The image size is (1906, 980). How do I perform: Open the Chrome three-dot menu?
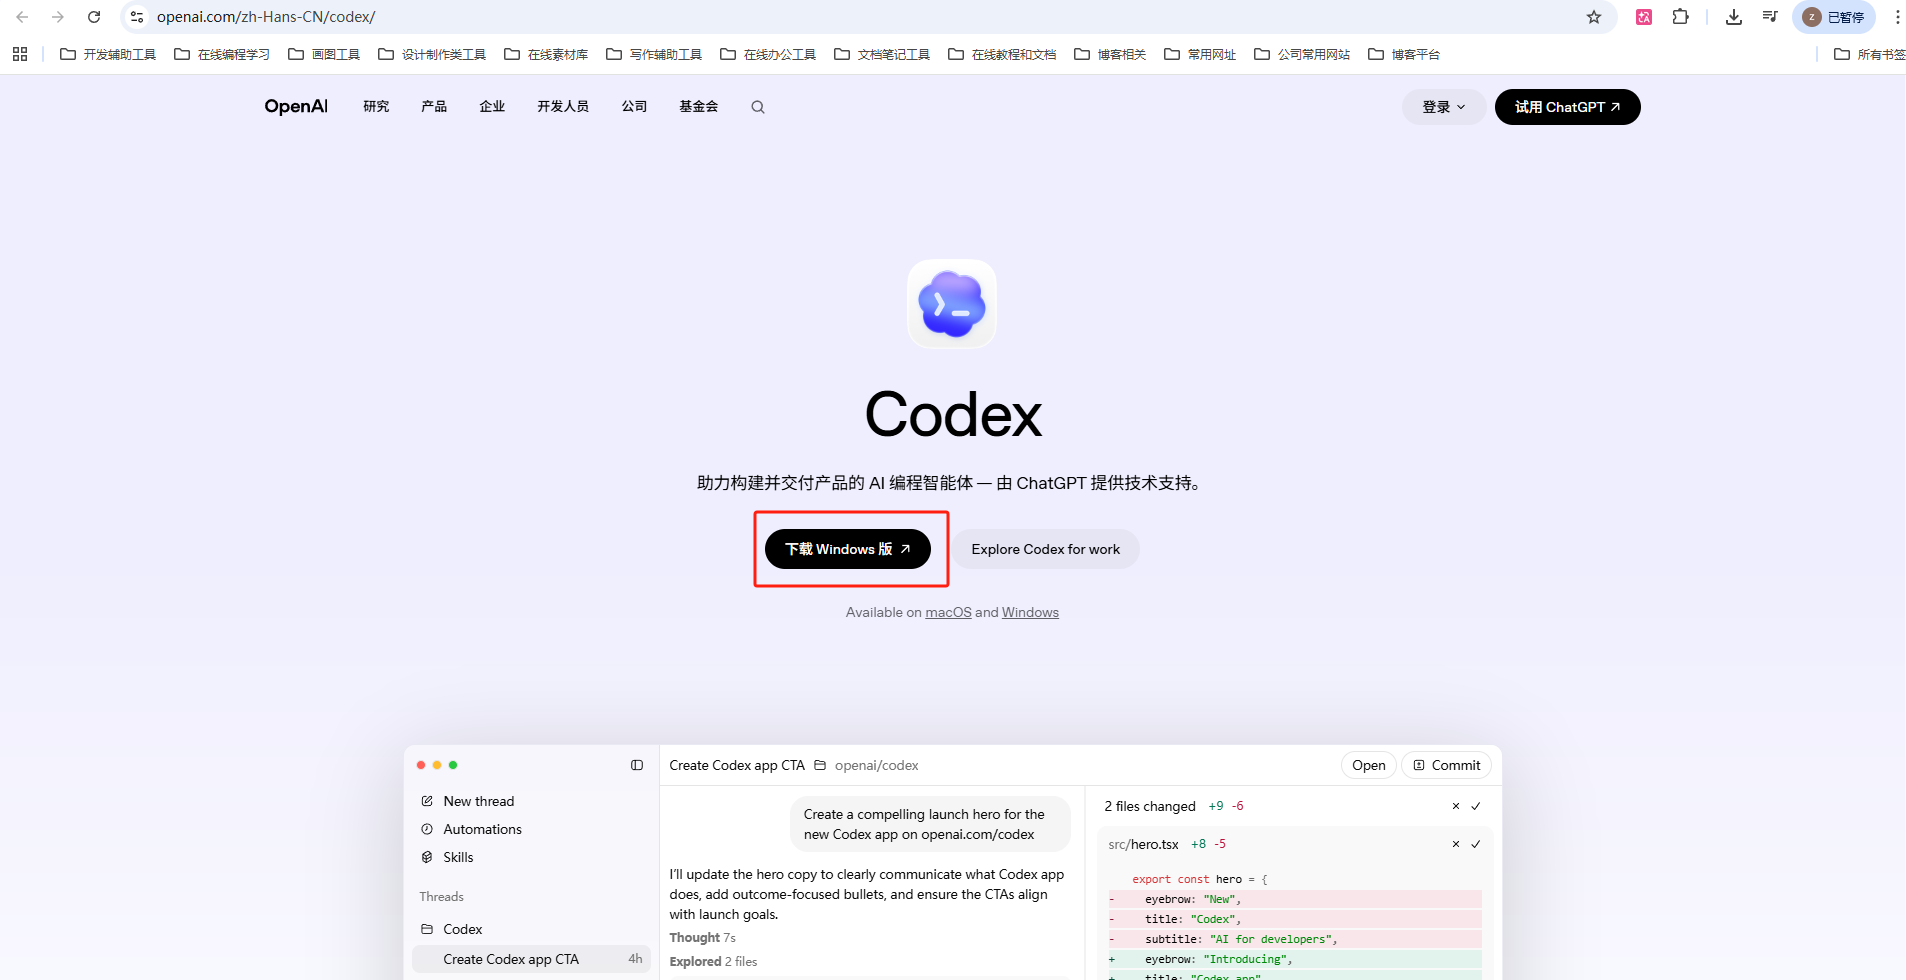(1897, 17)
